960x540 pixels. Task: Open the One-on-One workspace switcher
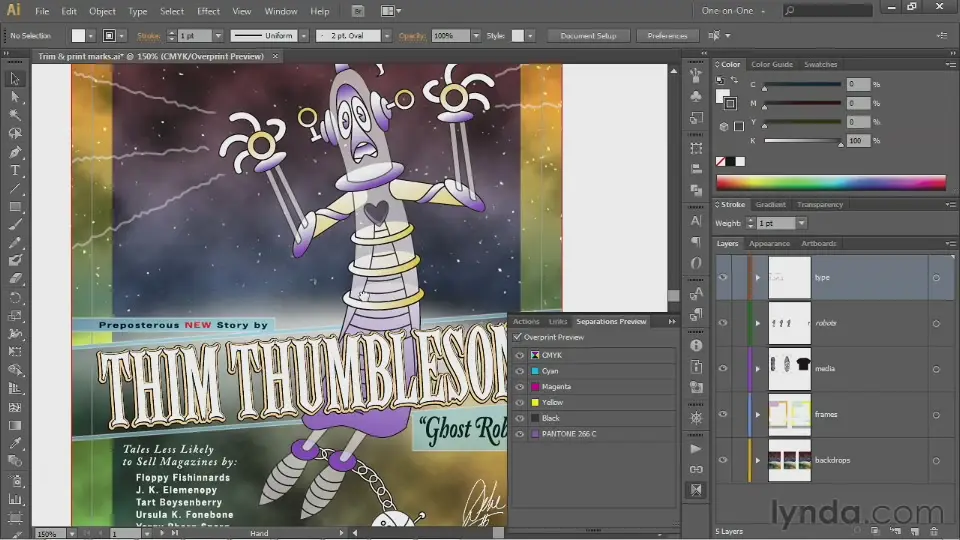pos(733,11)
